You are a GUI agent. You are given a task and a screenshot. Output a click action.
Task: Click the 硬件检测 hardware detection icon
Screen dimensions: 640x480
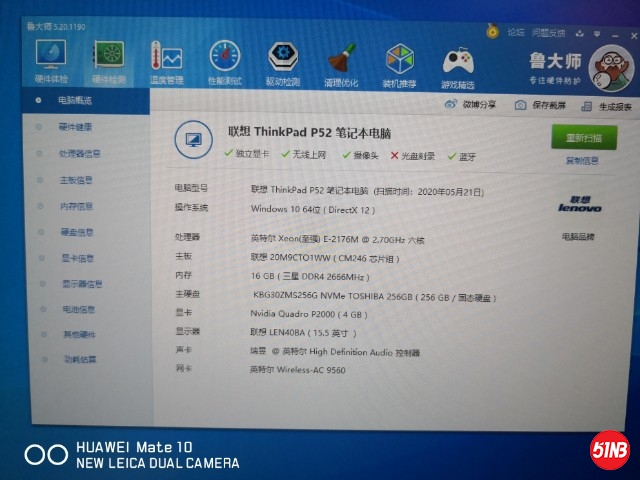[109, 60]
